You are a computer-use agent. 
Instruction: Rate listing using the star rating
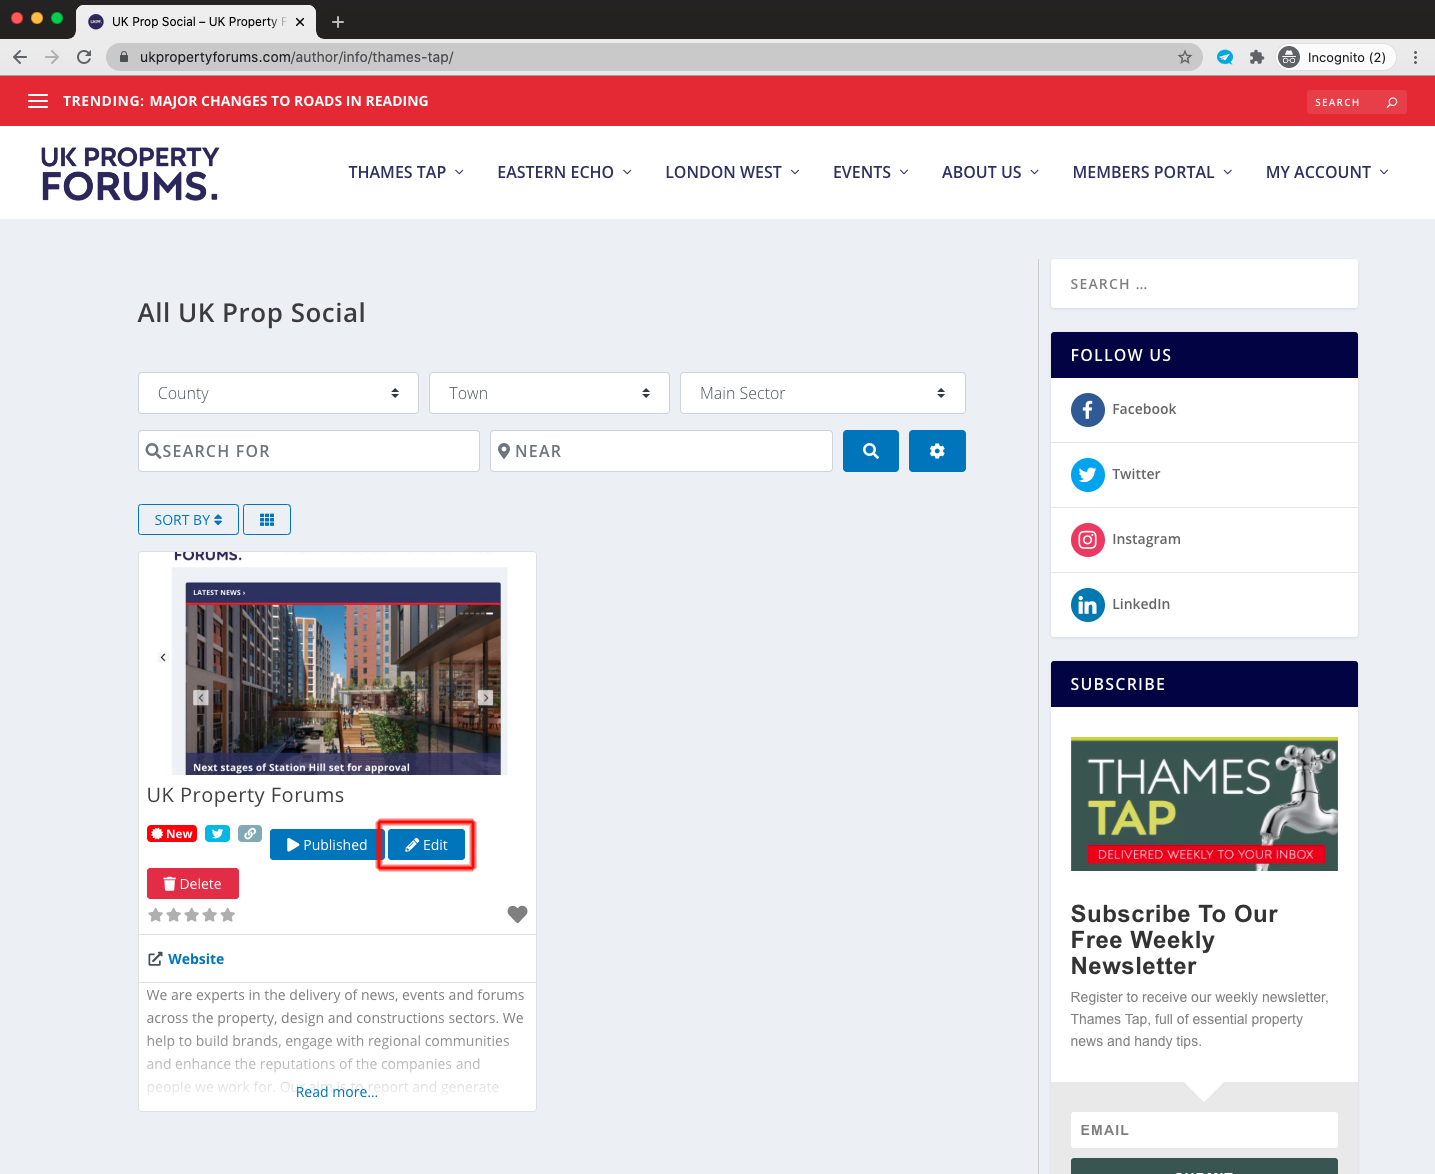[x=192, y=915]
